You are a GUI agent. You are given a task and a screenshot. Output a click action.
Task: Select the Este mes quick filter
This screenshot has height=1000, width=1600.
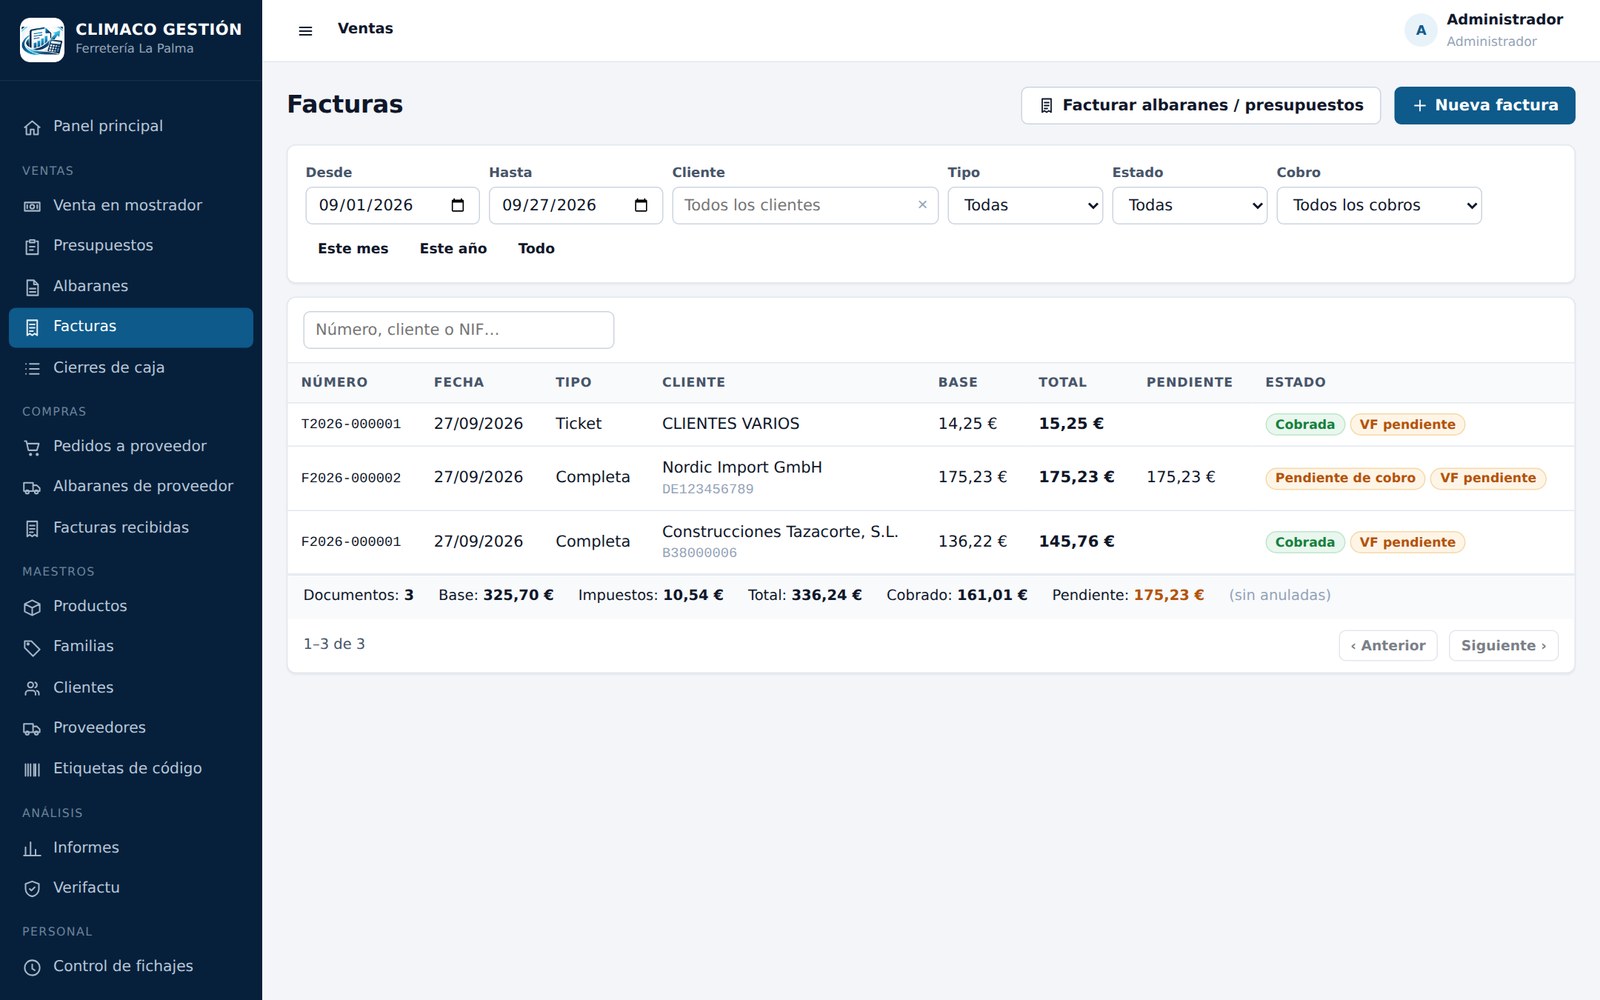point(353,249)
